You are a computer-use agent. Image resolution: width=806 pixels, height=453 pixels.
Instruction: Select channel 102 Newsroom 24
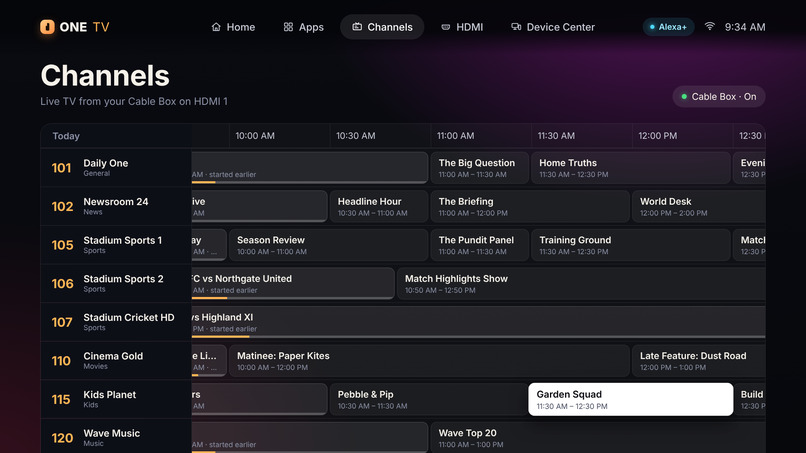click(116, 206)
